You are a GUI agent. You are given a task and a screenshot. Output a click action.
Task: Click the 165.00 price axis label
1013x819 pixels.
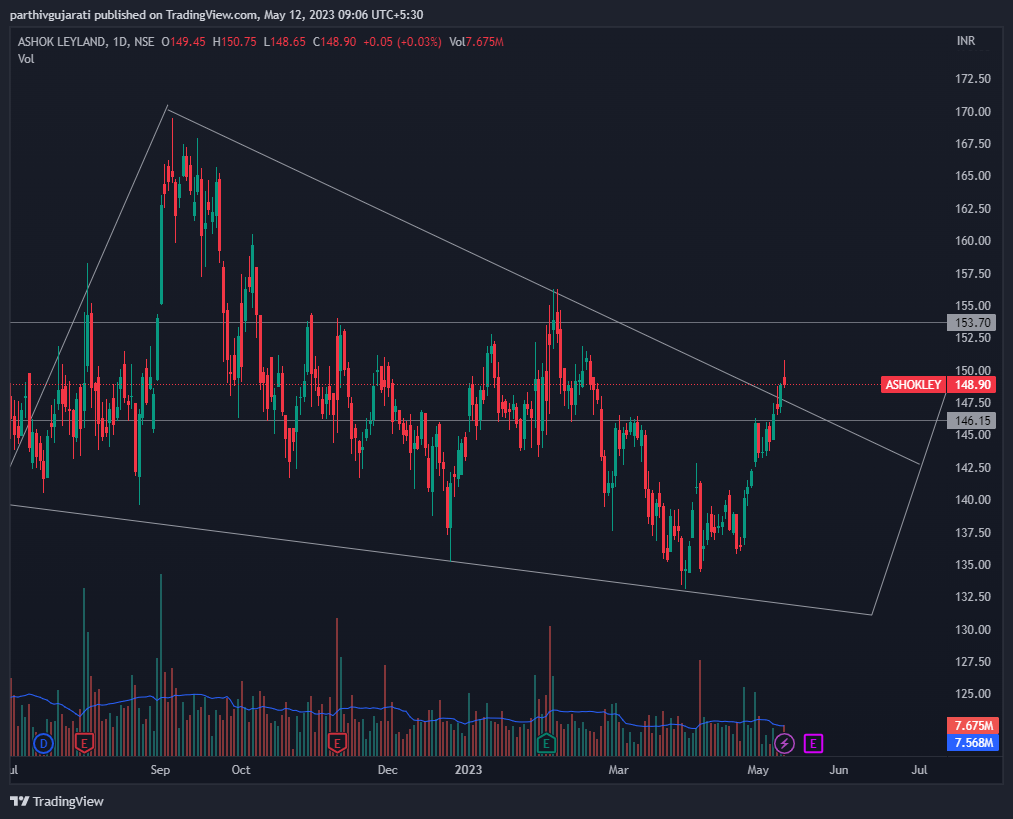pyautogui.click(x=973, y=176)
